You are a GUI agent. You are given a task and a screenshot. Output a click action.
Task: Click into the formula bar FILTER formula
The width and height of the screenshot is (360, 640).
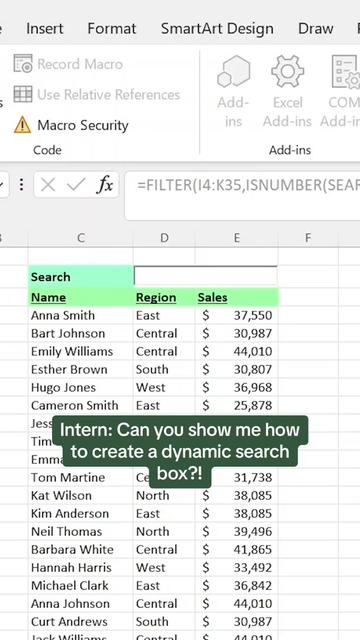coord(248,185)
